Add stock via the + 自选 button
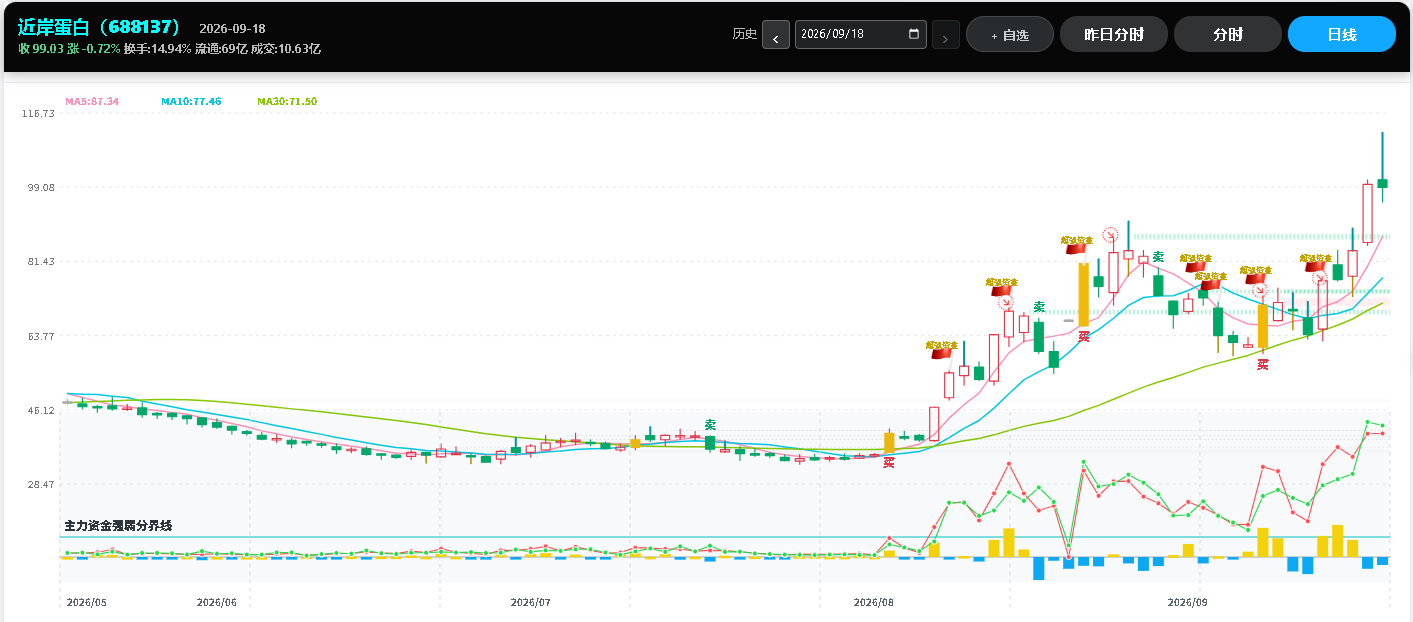This screenshot has height=622, width=1413. click(x=1010, y=34)
